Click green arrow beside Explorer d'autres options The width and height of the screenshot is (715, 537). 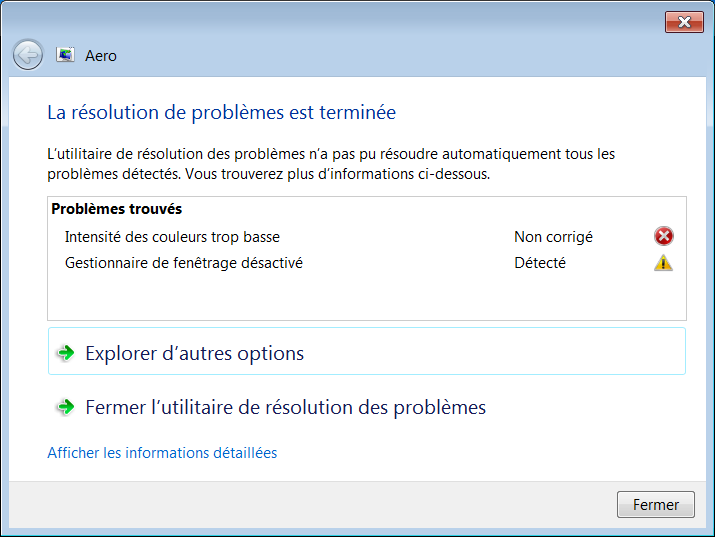click(66, 353)
